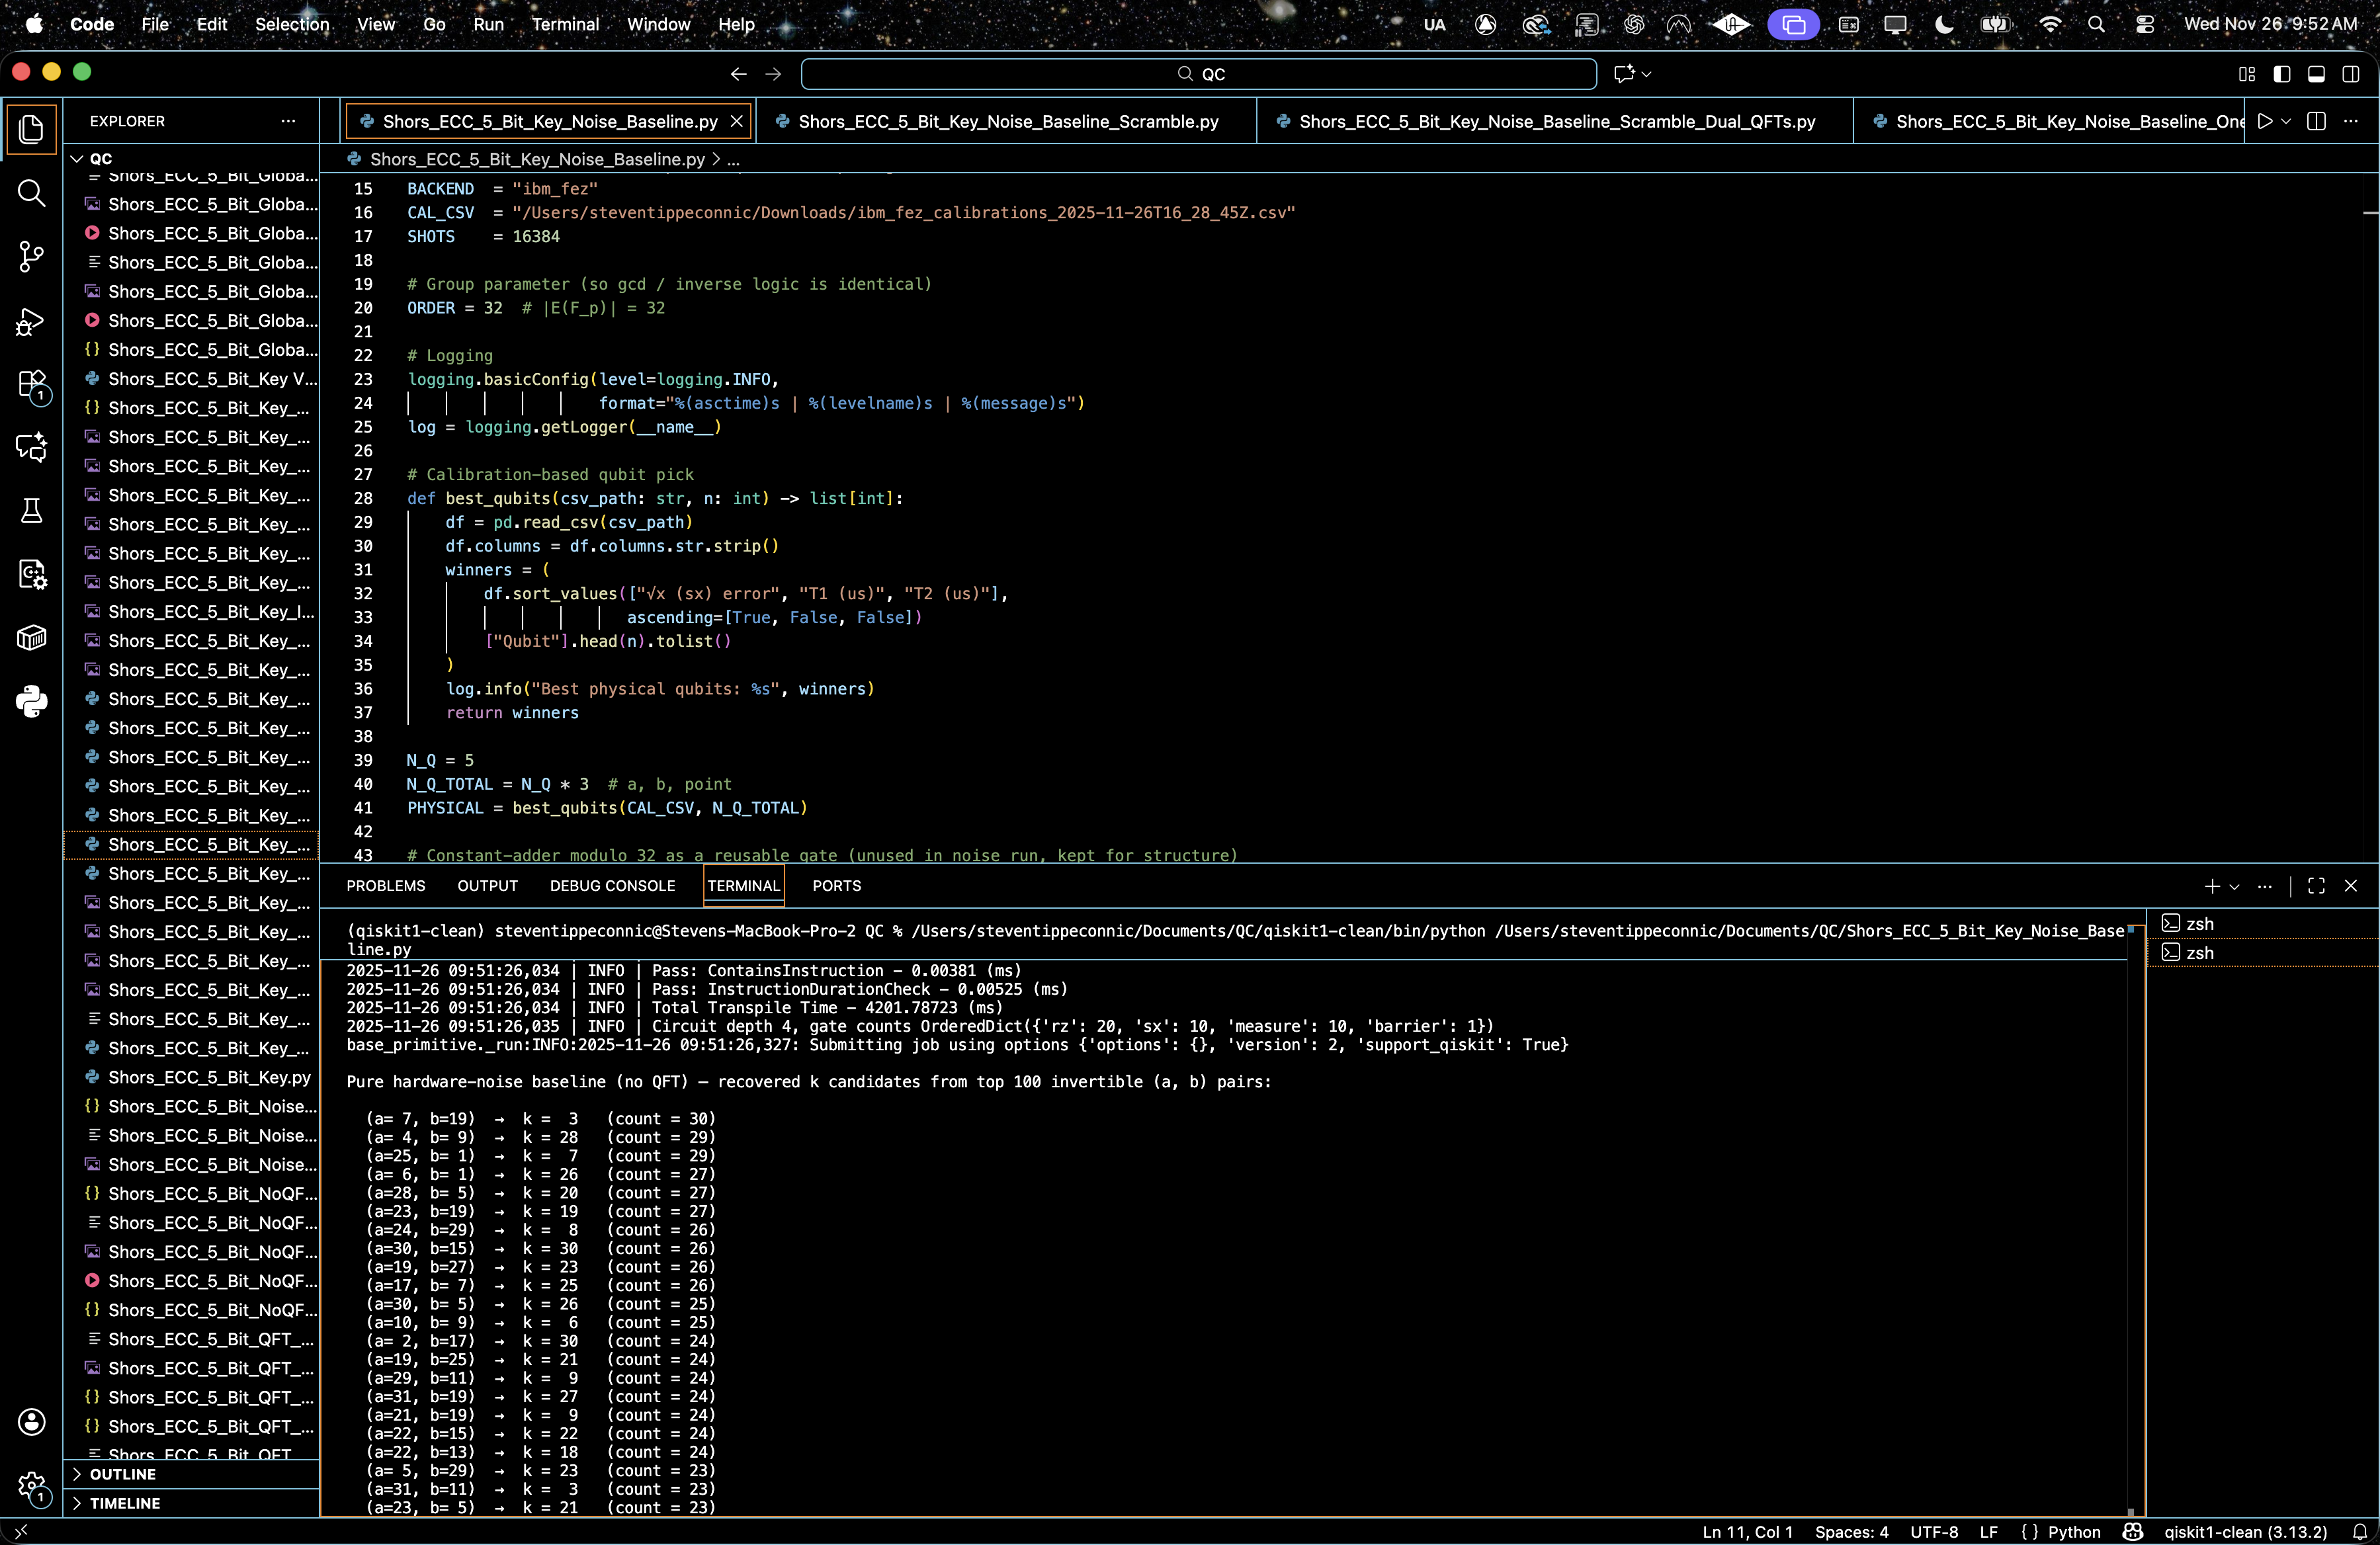
Task: Open Run and Debug view
Action: tap(31, 321)
